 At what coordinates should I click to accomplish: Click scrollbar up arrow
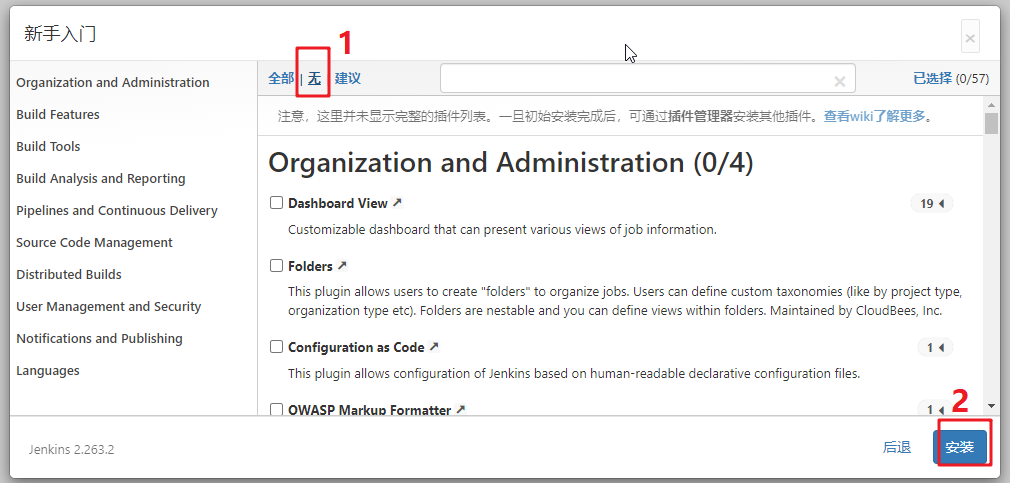[x=991, y=104]
